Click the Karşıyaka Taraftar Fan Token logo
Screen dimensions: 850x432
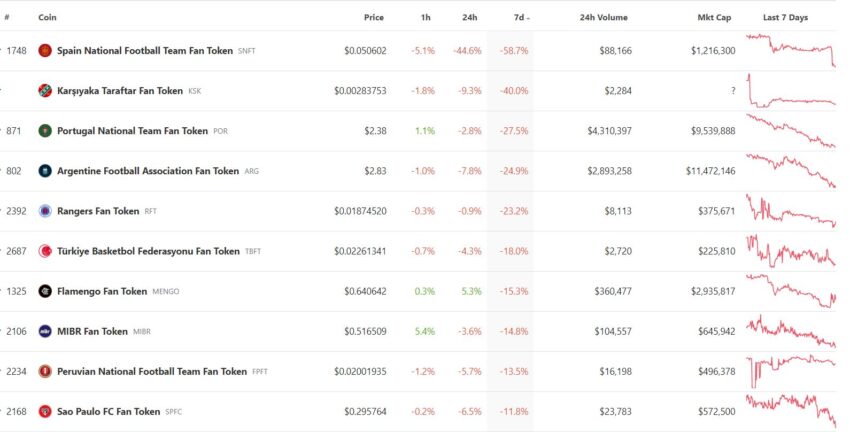pyautogui.click(x=45, y=91)
